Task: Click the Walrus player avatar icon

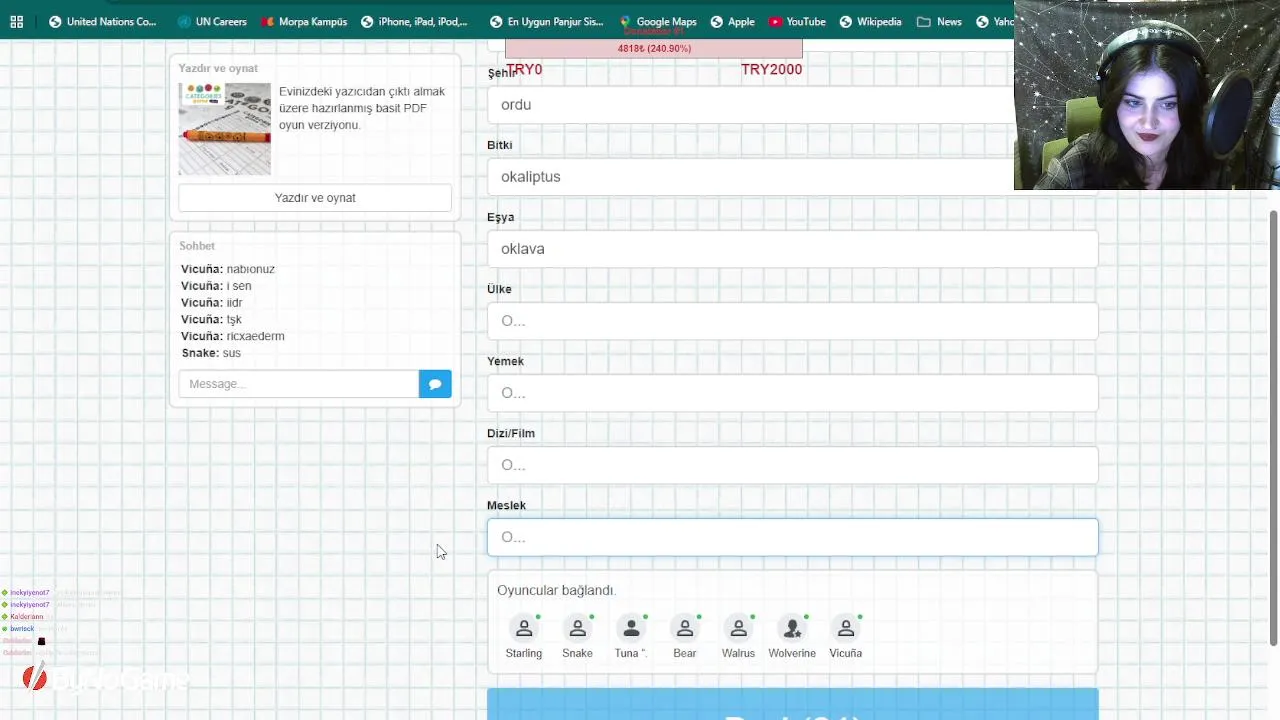Action: [x=738, y=629]
